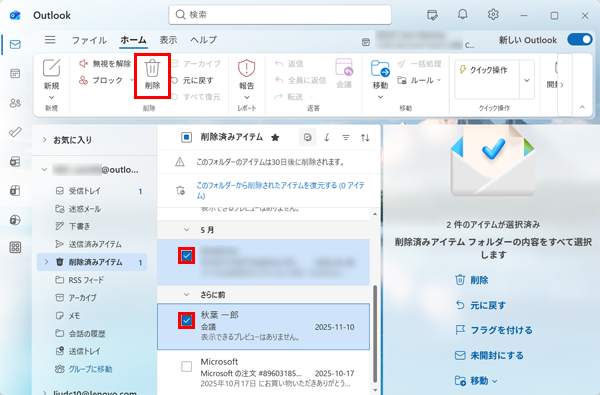Image resolution: width=600 pixels, height=395 pixels.
Task: Uncheck the 秋葉 一郎 message checkbox
Action: (x=186, y=320)
